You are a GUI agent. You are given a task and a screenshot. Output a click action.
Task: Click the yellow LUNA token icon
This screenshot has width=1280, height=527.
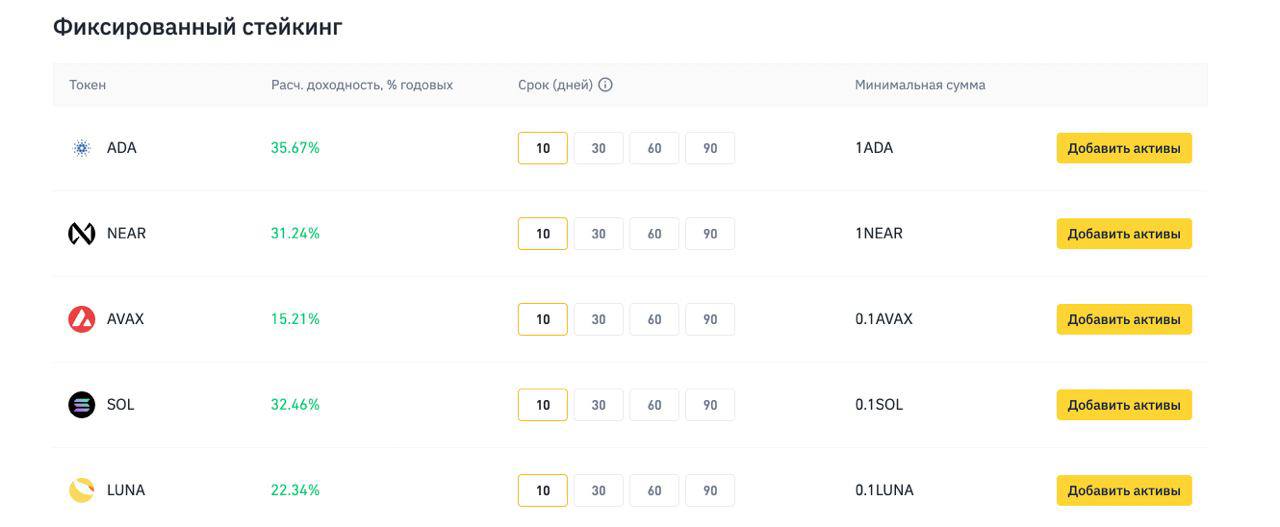click(81, 490)
